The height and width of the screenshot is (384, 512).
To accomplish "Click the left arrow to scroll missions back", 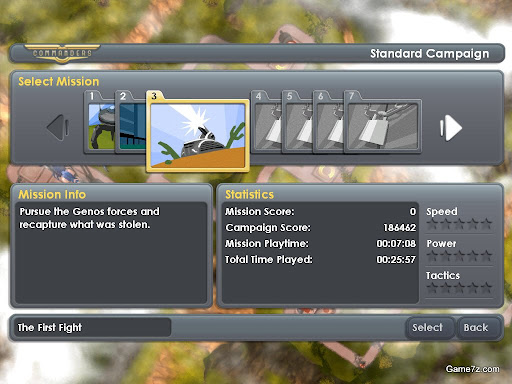I will point(58,127).
